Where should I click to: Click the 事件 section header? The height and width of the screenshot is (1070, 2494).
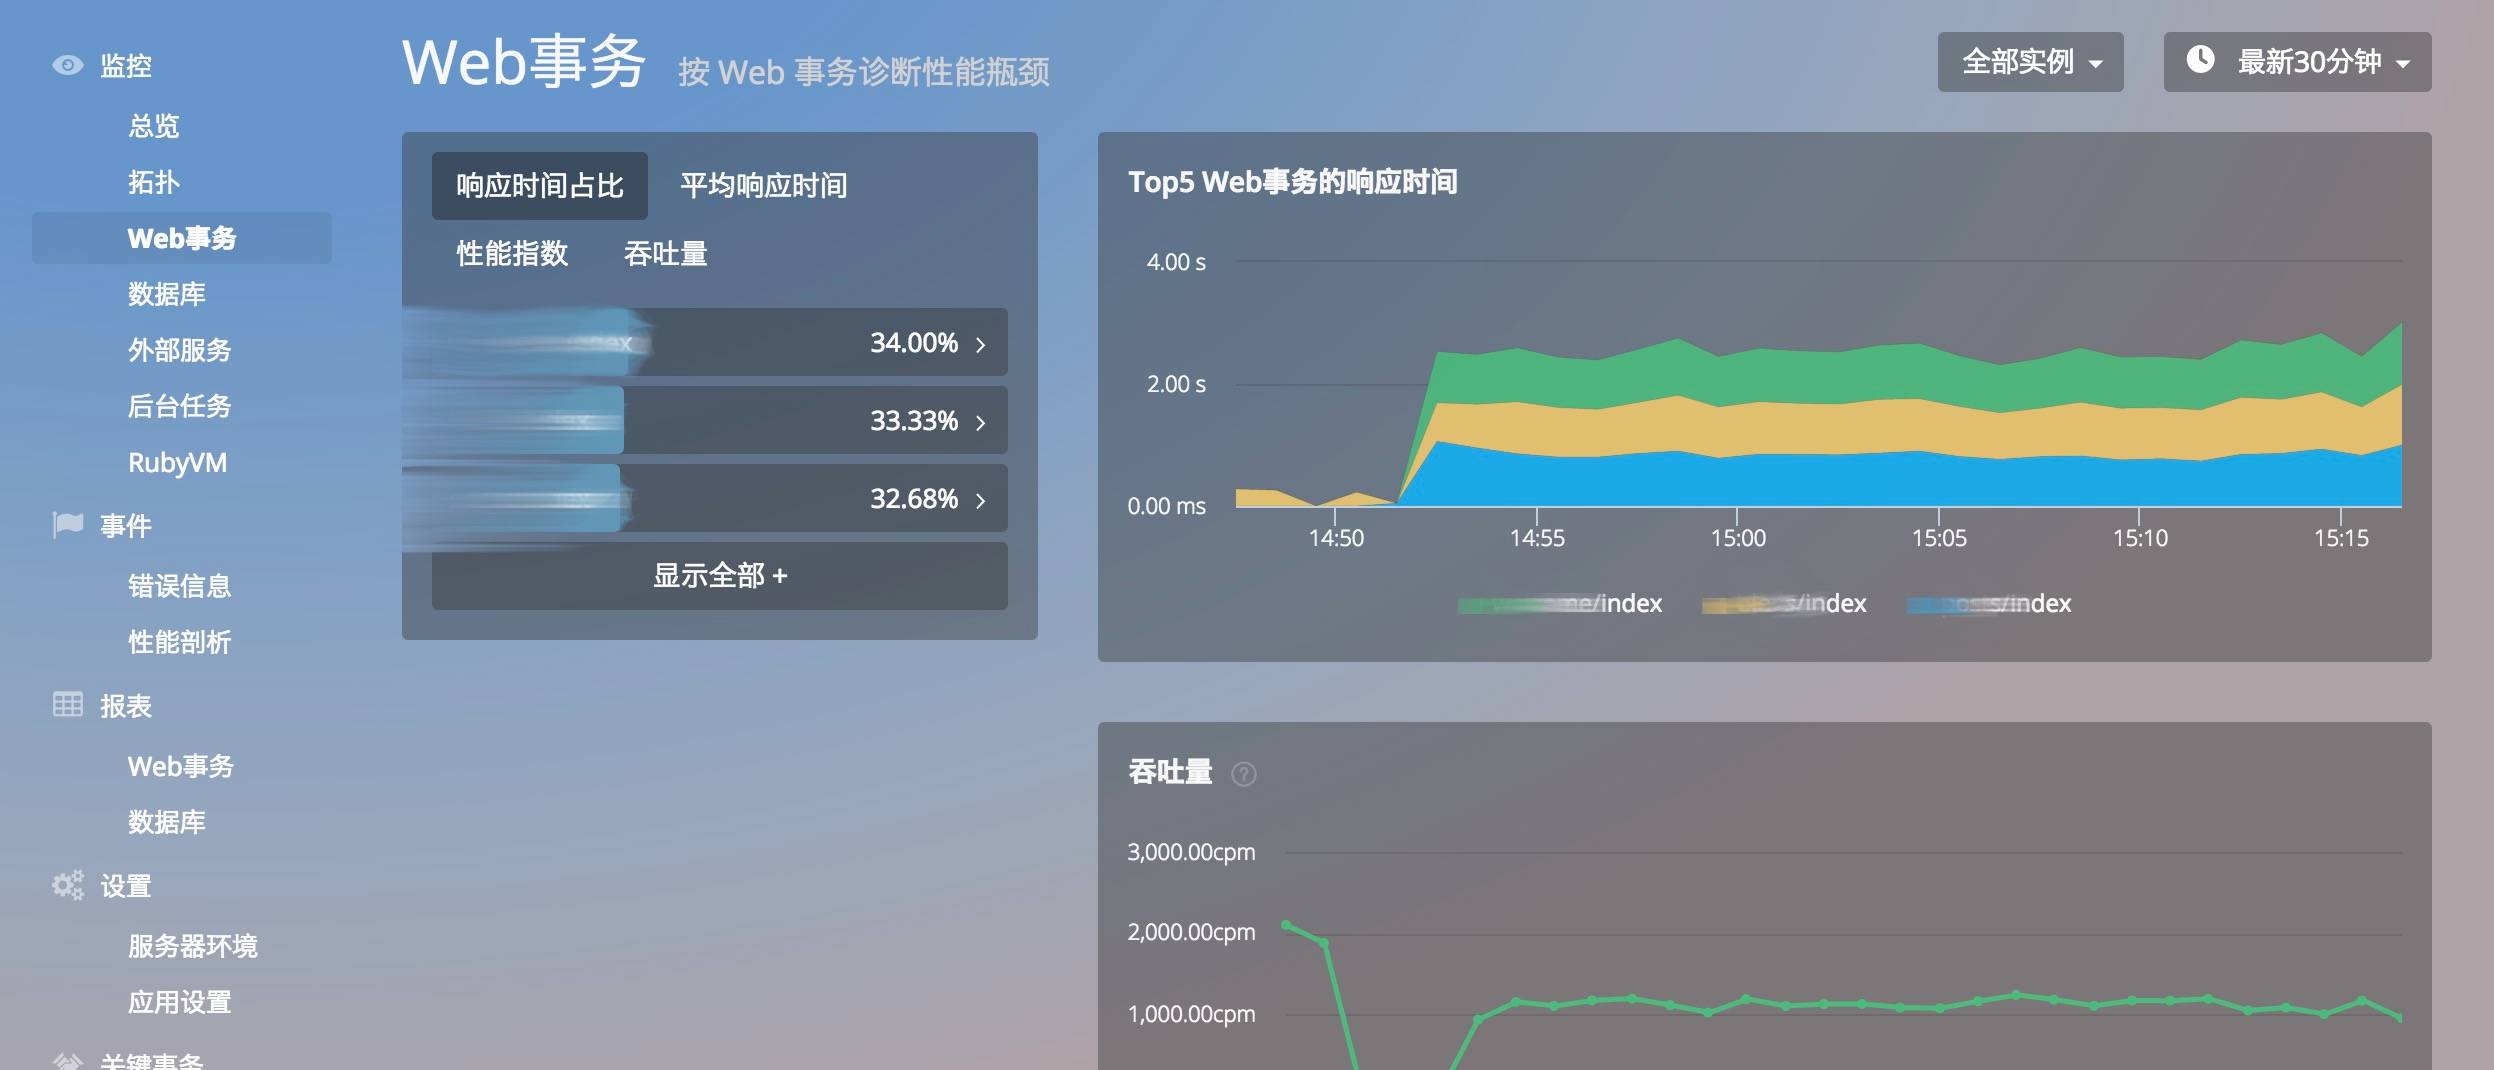tap(126, 526)
